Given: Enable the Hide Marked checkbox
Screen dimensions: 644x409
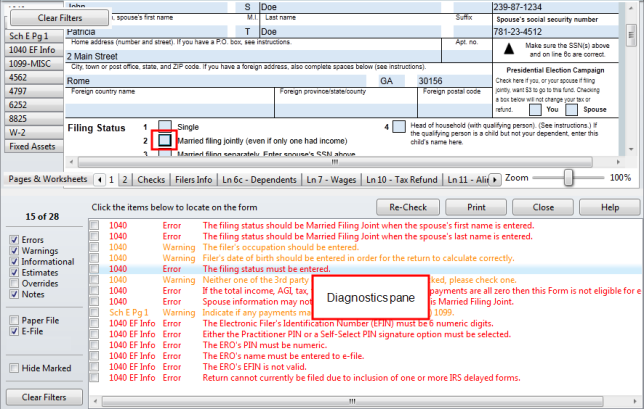Looking at the screenshot, I should [14, 368].
